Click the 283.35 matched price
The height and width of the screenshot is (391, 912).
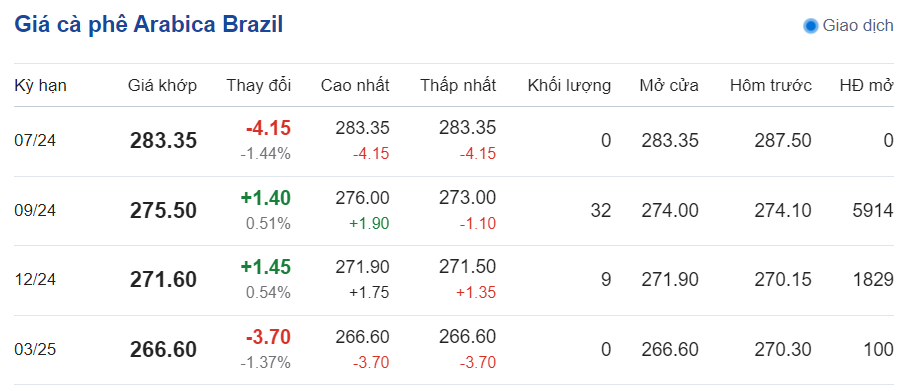click(163, 141)
